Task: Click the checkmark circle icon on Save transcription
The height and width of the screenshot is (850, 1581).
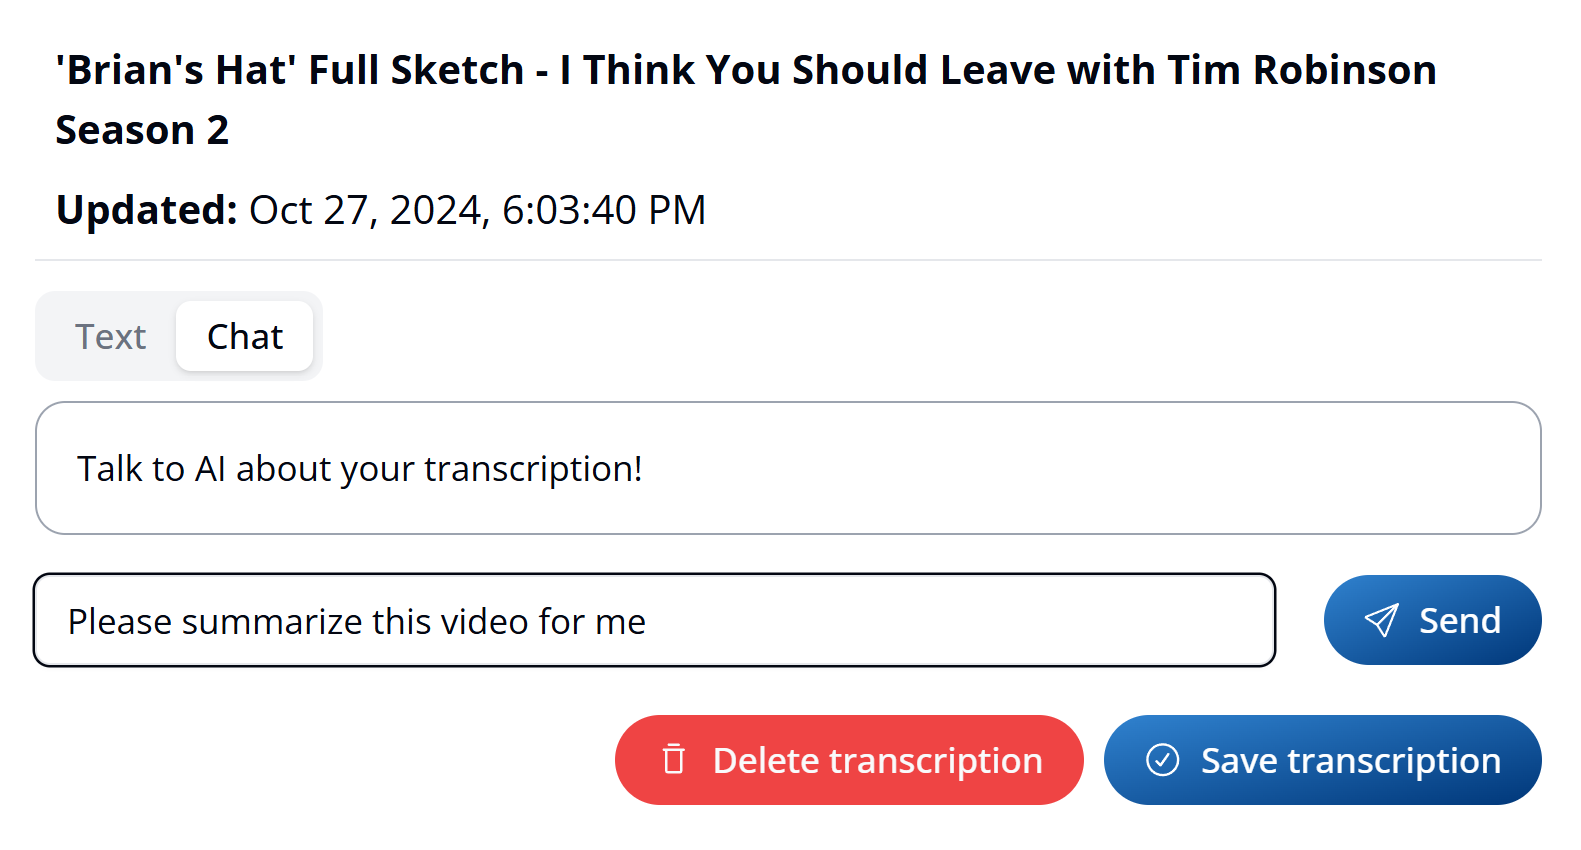Action: [x=1162, y=760]
